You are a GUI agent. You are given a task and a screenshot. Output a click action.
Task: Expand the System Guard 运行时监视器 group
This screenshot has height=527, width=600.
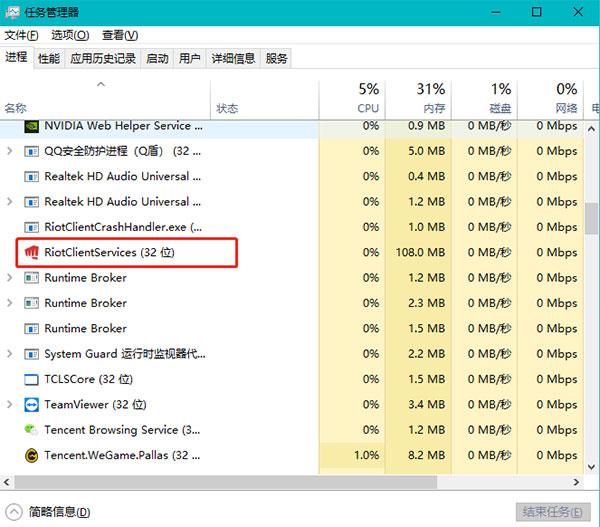[x=10, y=354]
